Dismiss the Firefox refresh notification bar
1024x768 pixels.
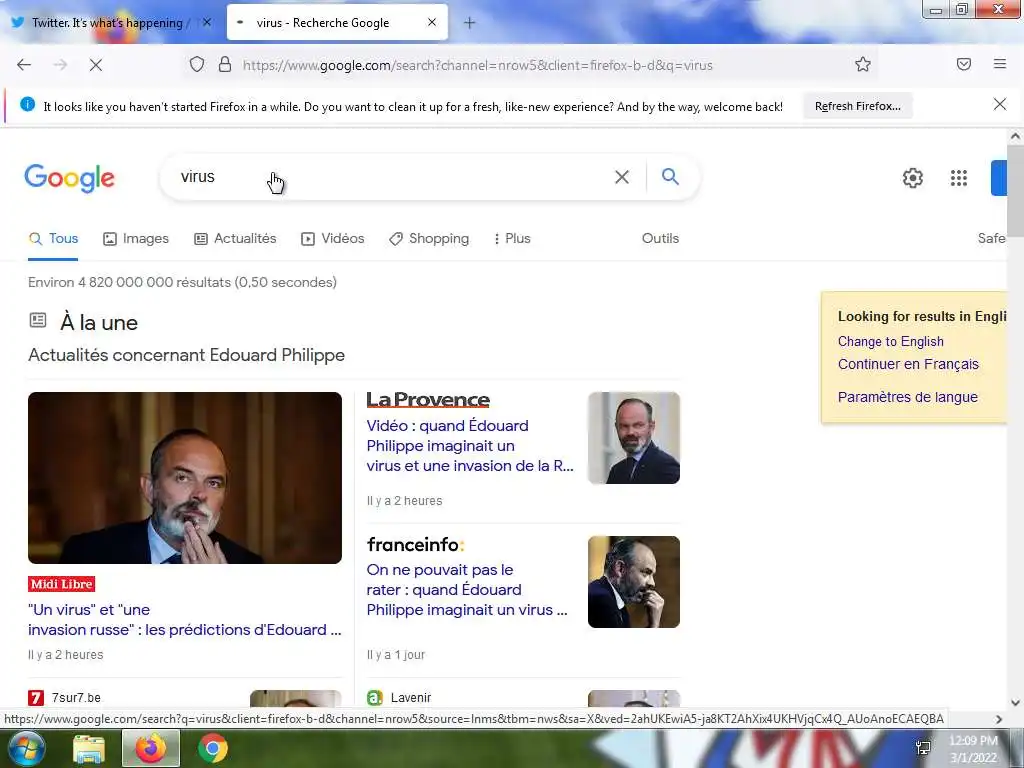[x=1000, y=104]
